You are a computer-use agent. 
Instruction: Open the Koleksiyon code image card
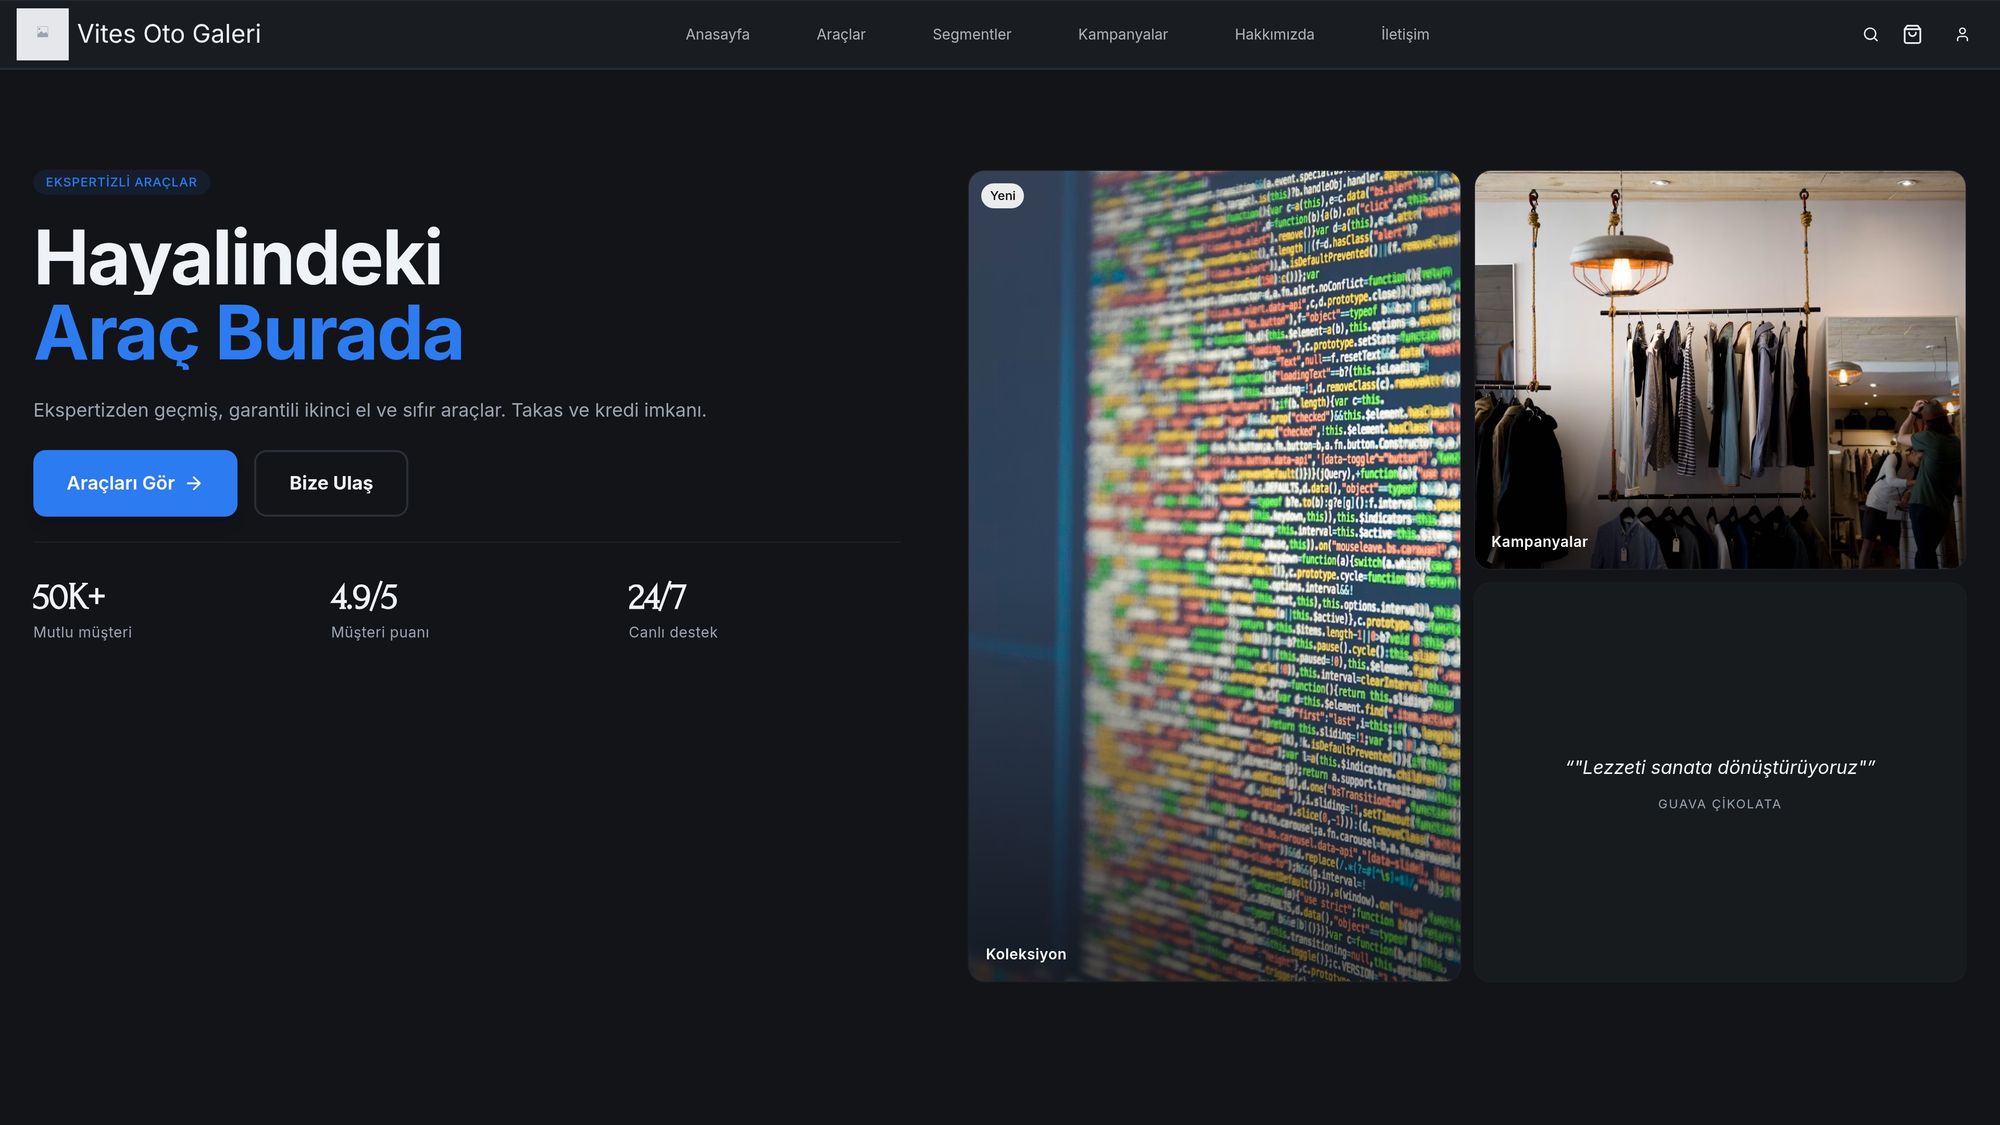coord(1214,576)
